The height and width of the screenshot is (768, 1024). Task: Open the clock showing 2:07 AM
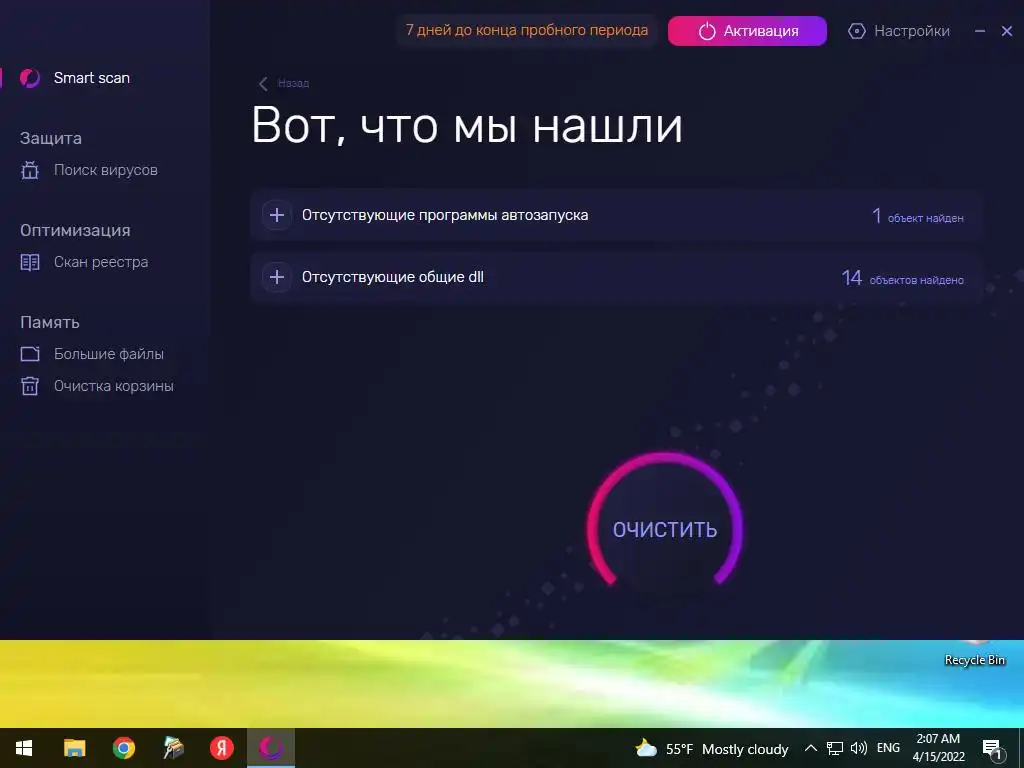coord(938,748)
